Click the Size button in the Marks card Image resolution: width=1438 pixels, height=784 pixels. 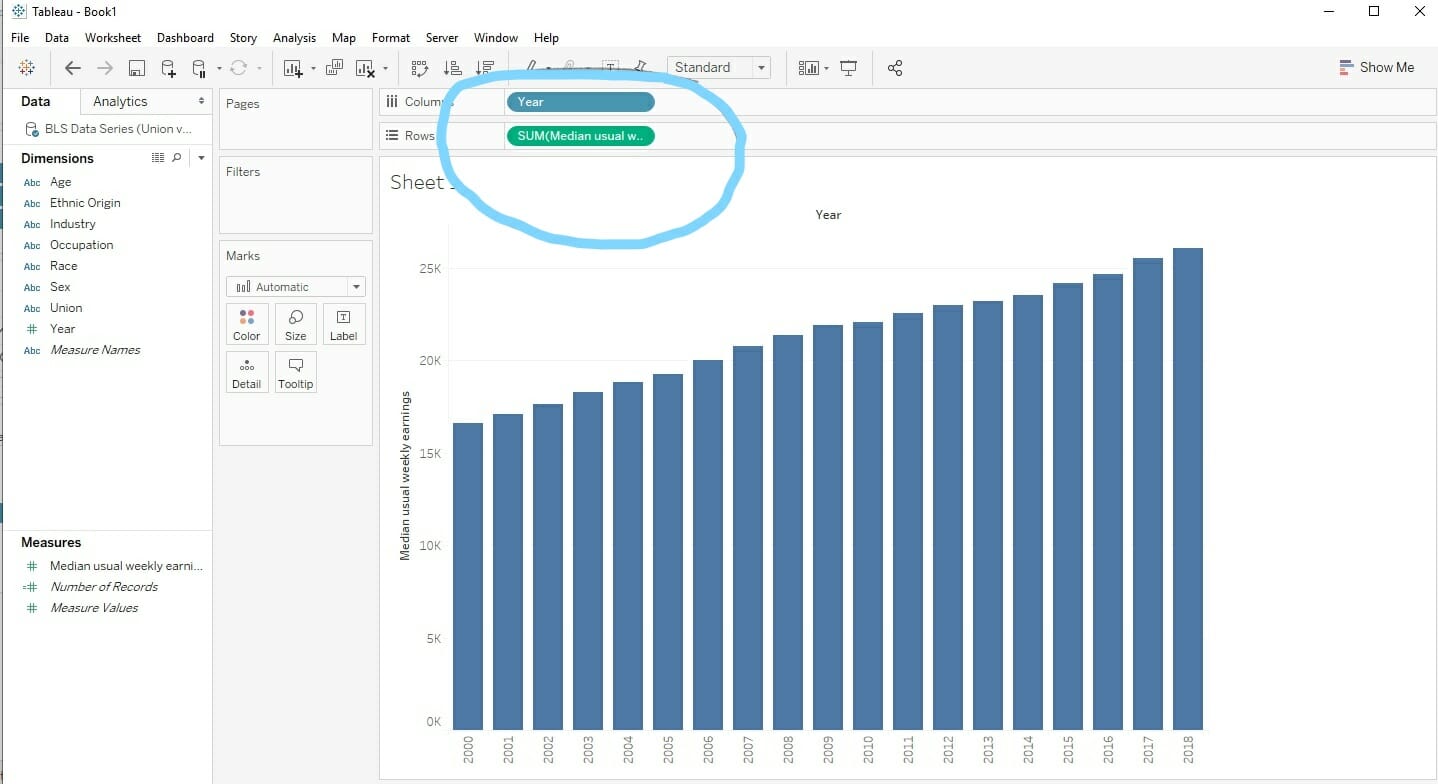[295, 323]
